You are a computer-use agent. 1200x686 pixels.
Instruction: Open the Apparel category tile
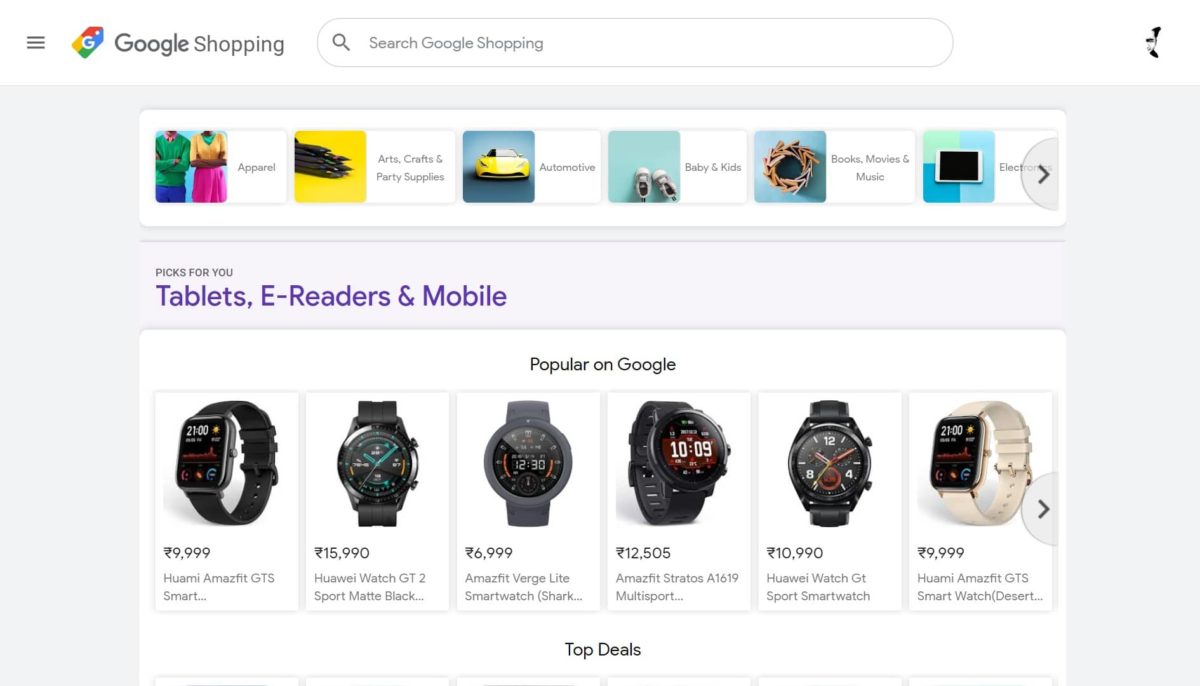pyautogui.click(x=219, y=167)
